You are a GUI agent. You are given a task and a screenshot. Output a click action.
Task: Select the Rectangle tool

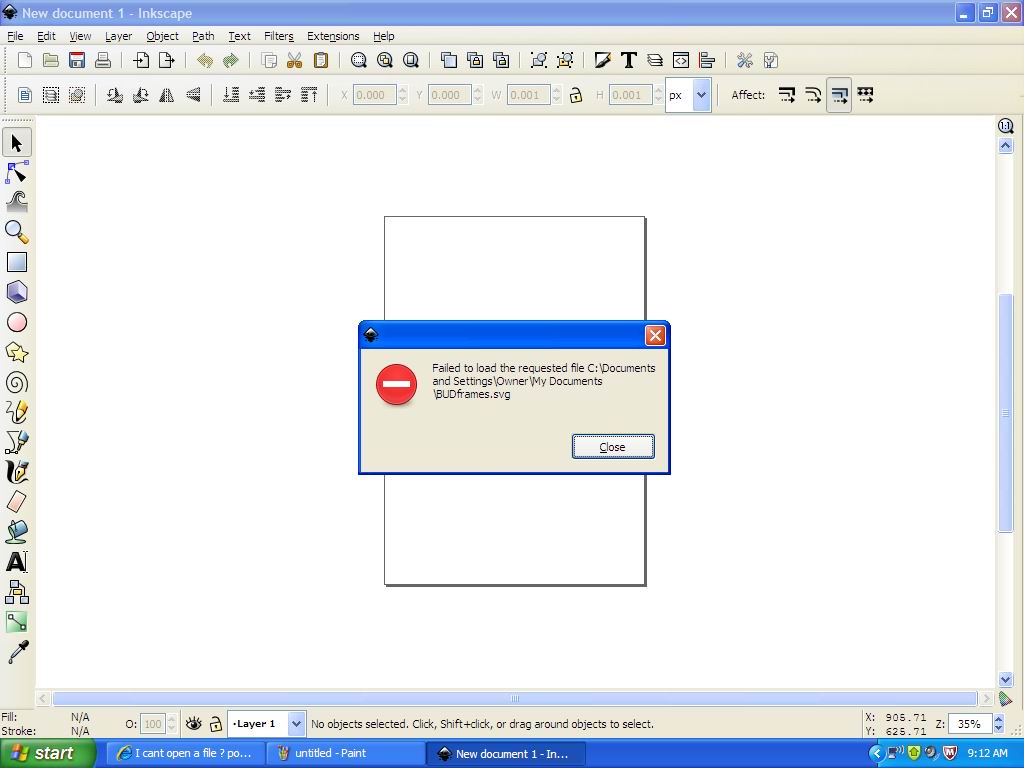pyautogui.click(x=16, y=262)
